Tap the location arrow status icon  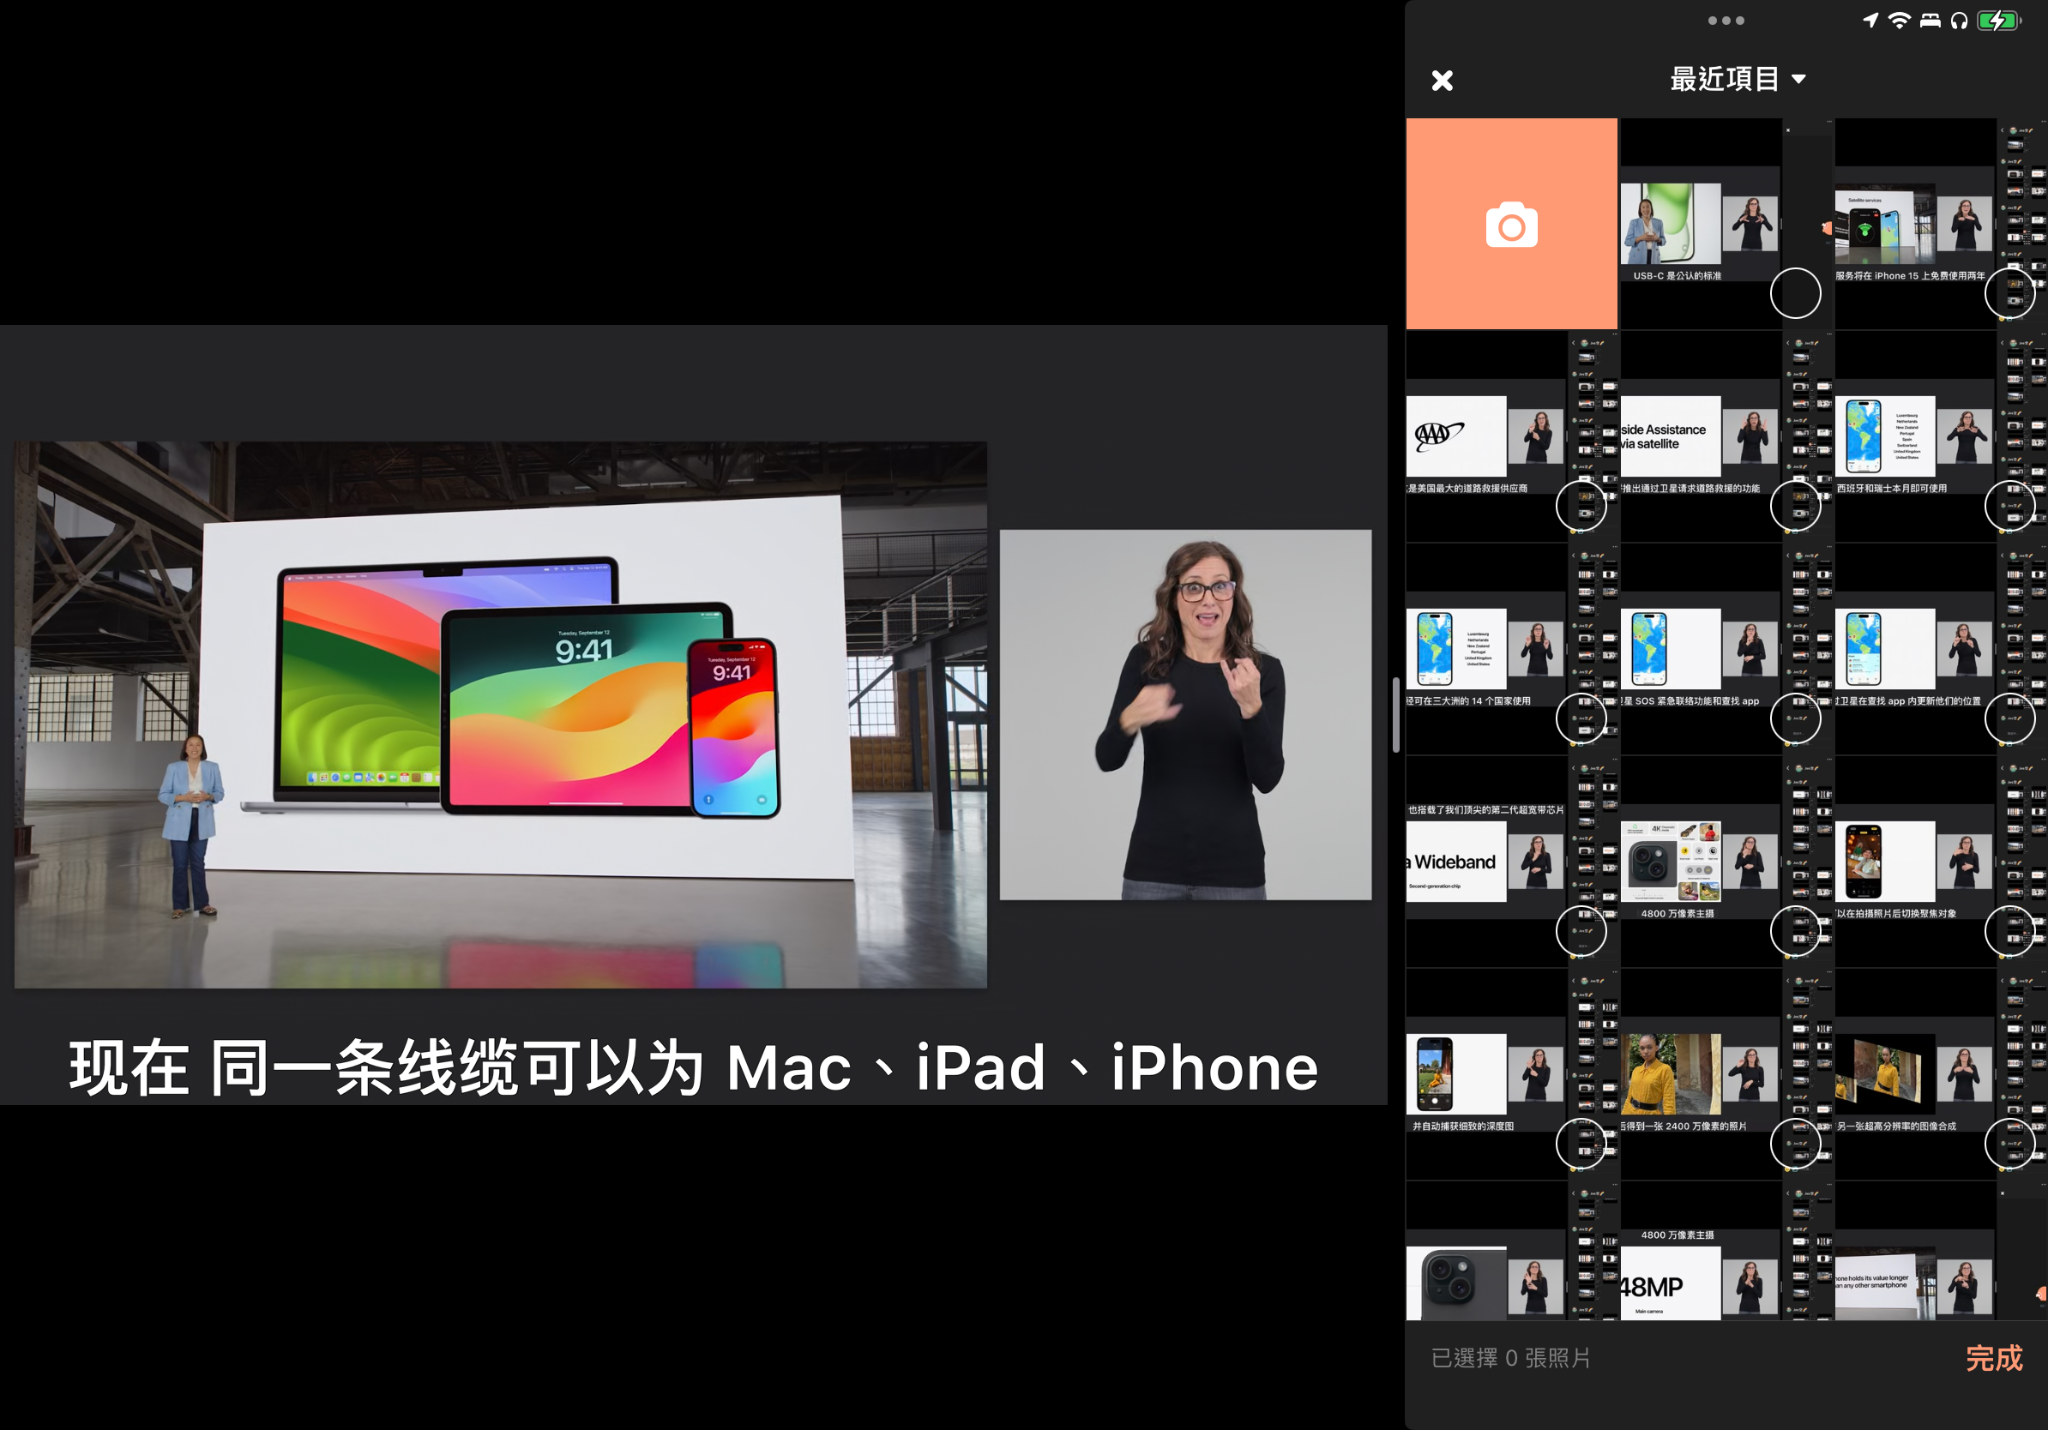(1870, 20)
